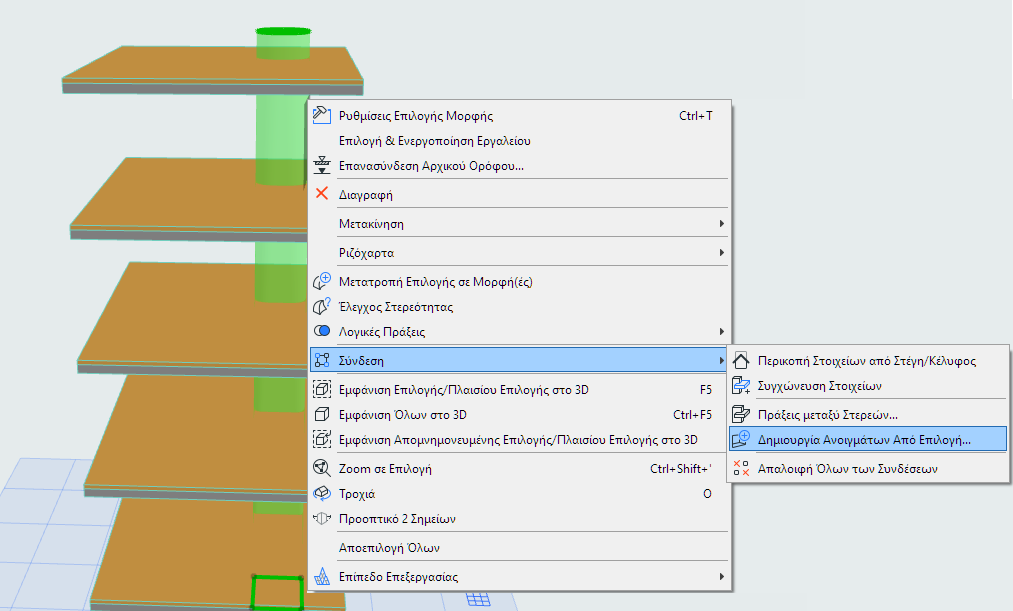
Task: Open the Λογικές Πράξεις entry
Action: tap(520, 331)
